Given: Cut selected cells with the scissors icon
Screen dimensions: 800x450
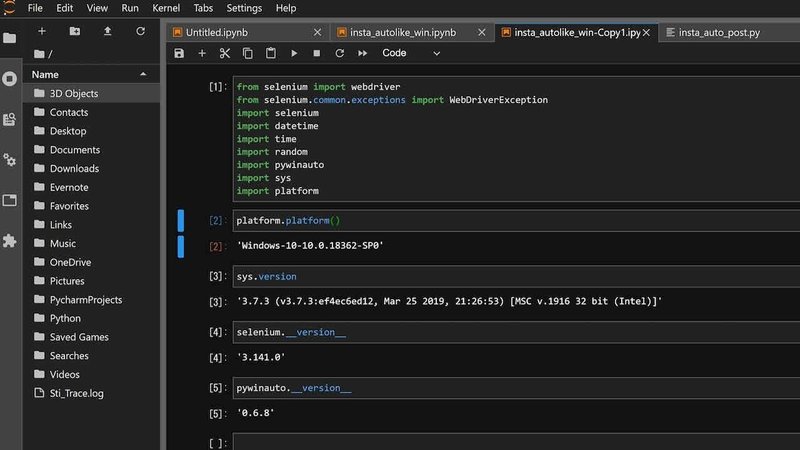Looking at the screenshot, I should (x=224, y=53).
